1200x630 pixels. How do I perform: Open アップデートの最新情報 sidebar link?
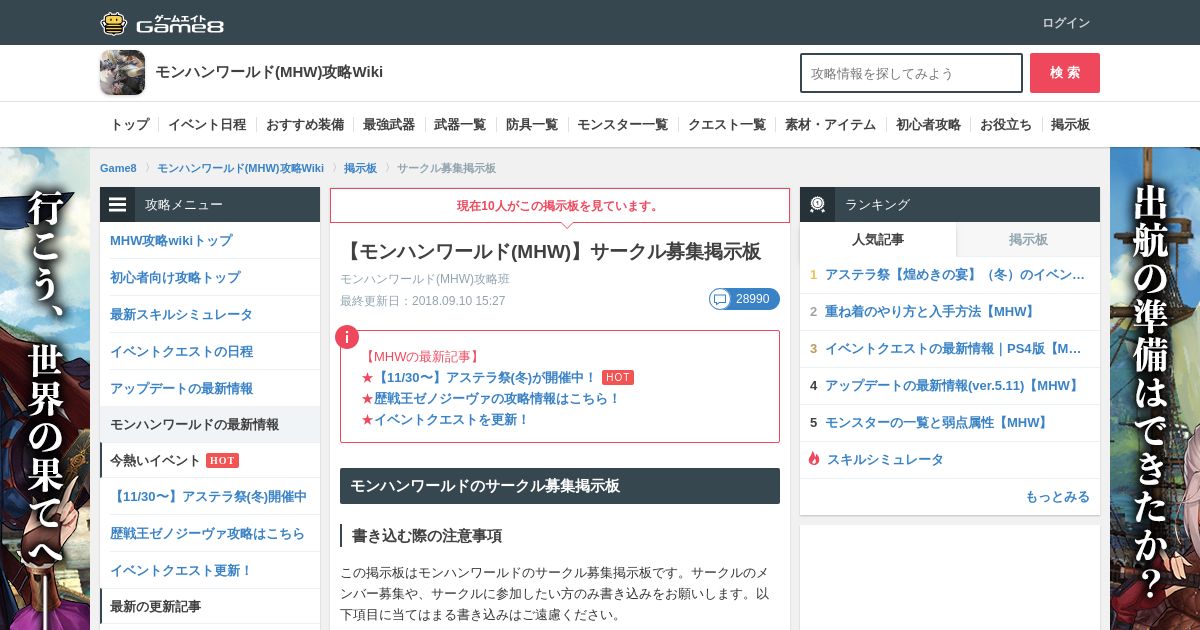coord(210,388)
